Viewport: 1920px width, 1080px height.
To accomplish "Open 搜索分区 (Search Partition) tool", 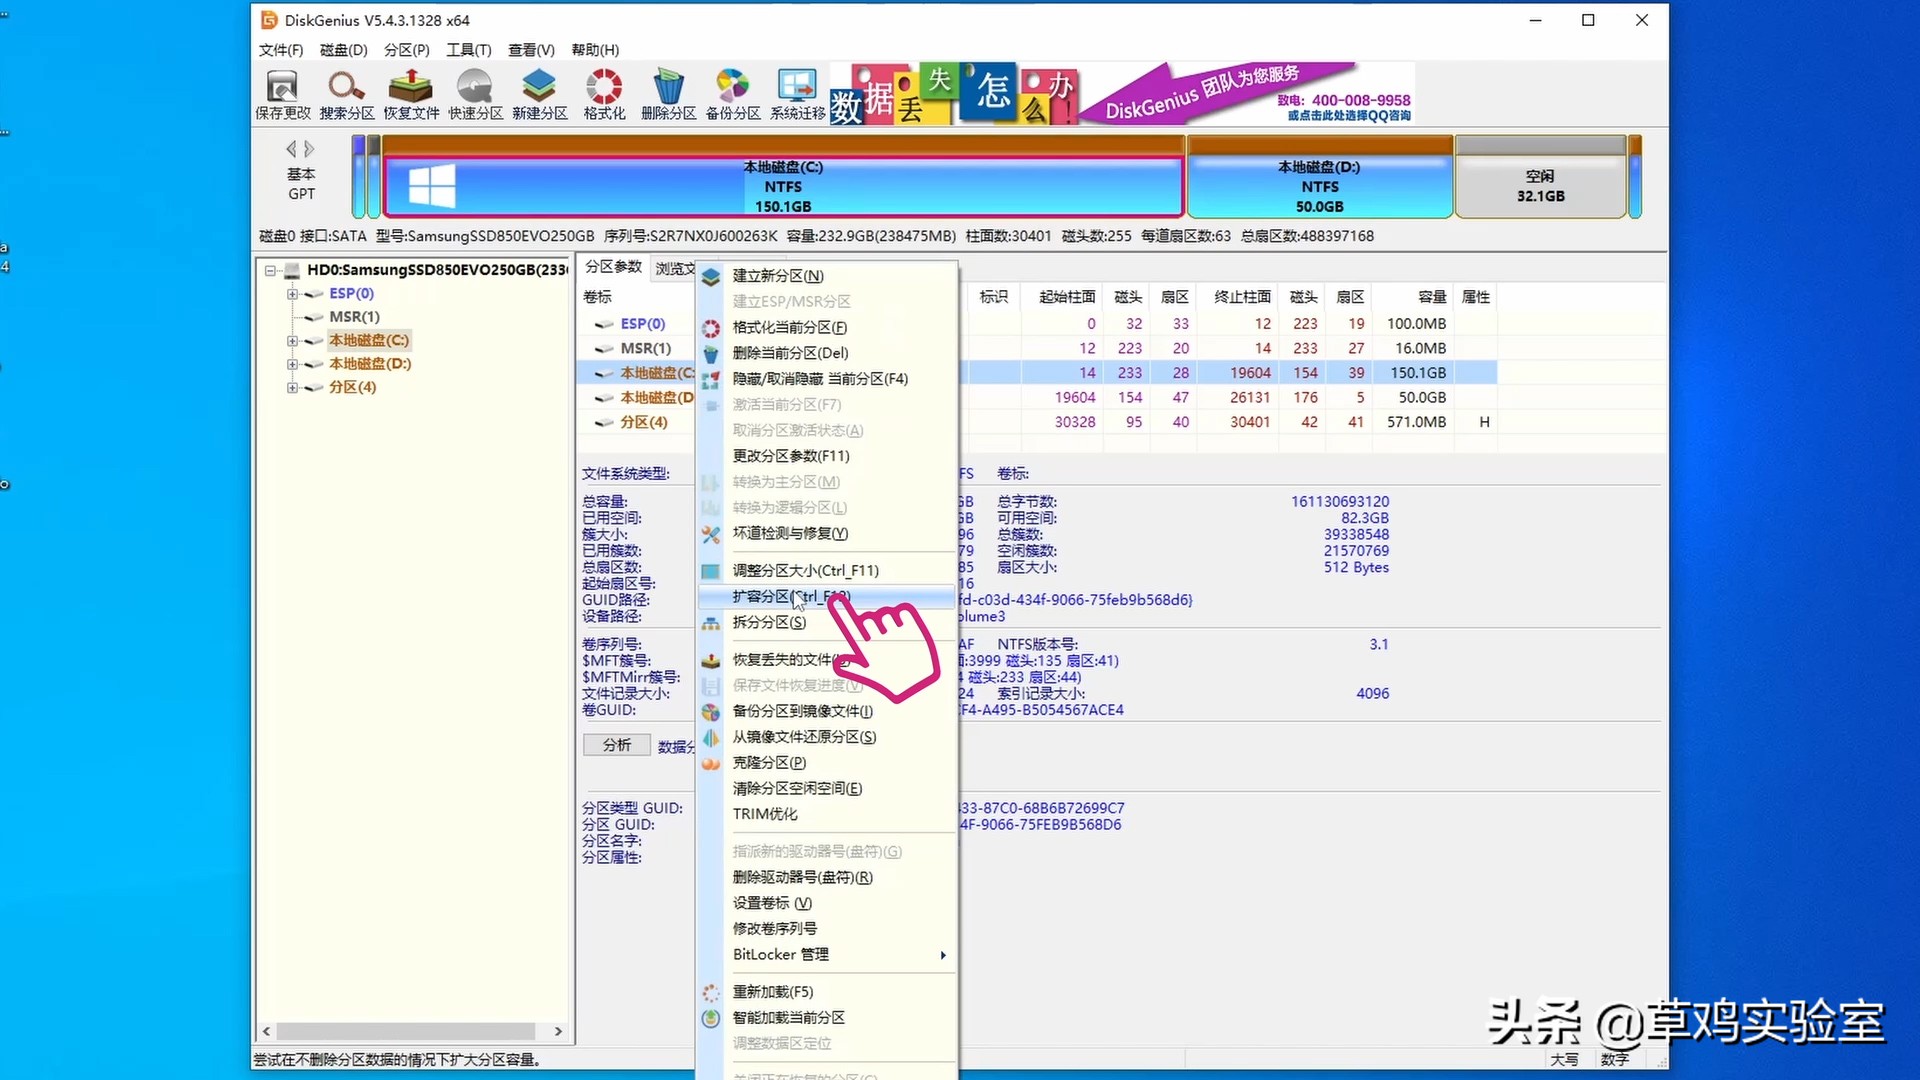I will (x=346, y=93).
